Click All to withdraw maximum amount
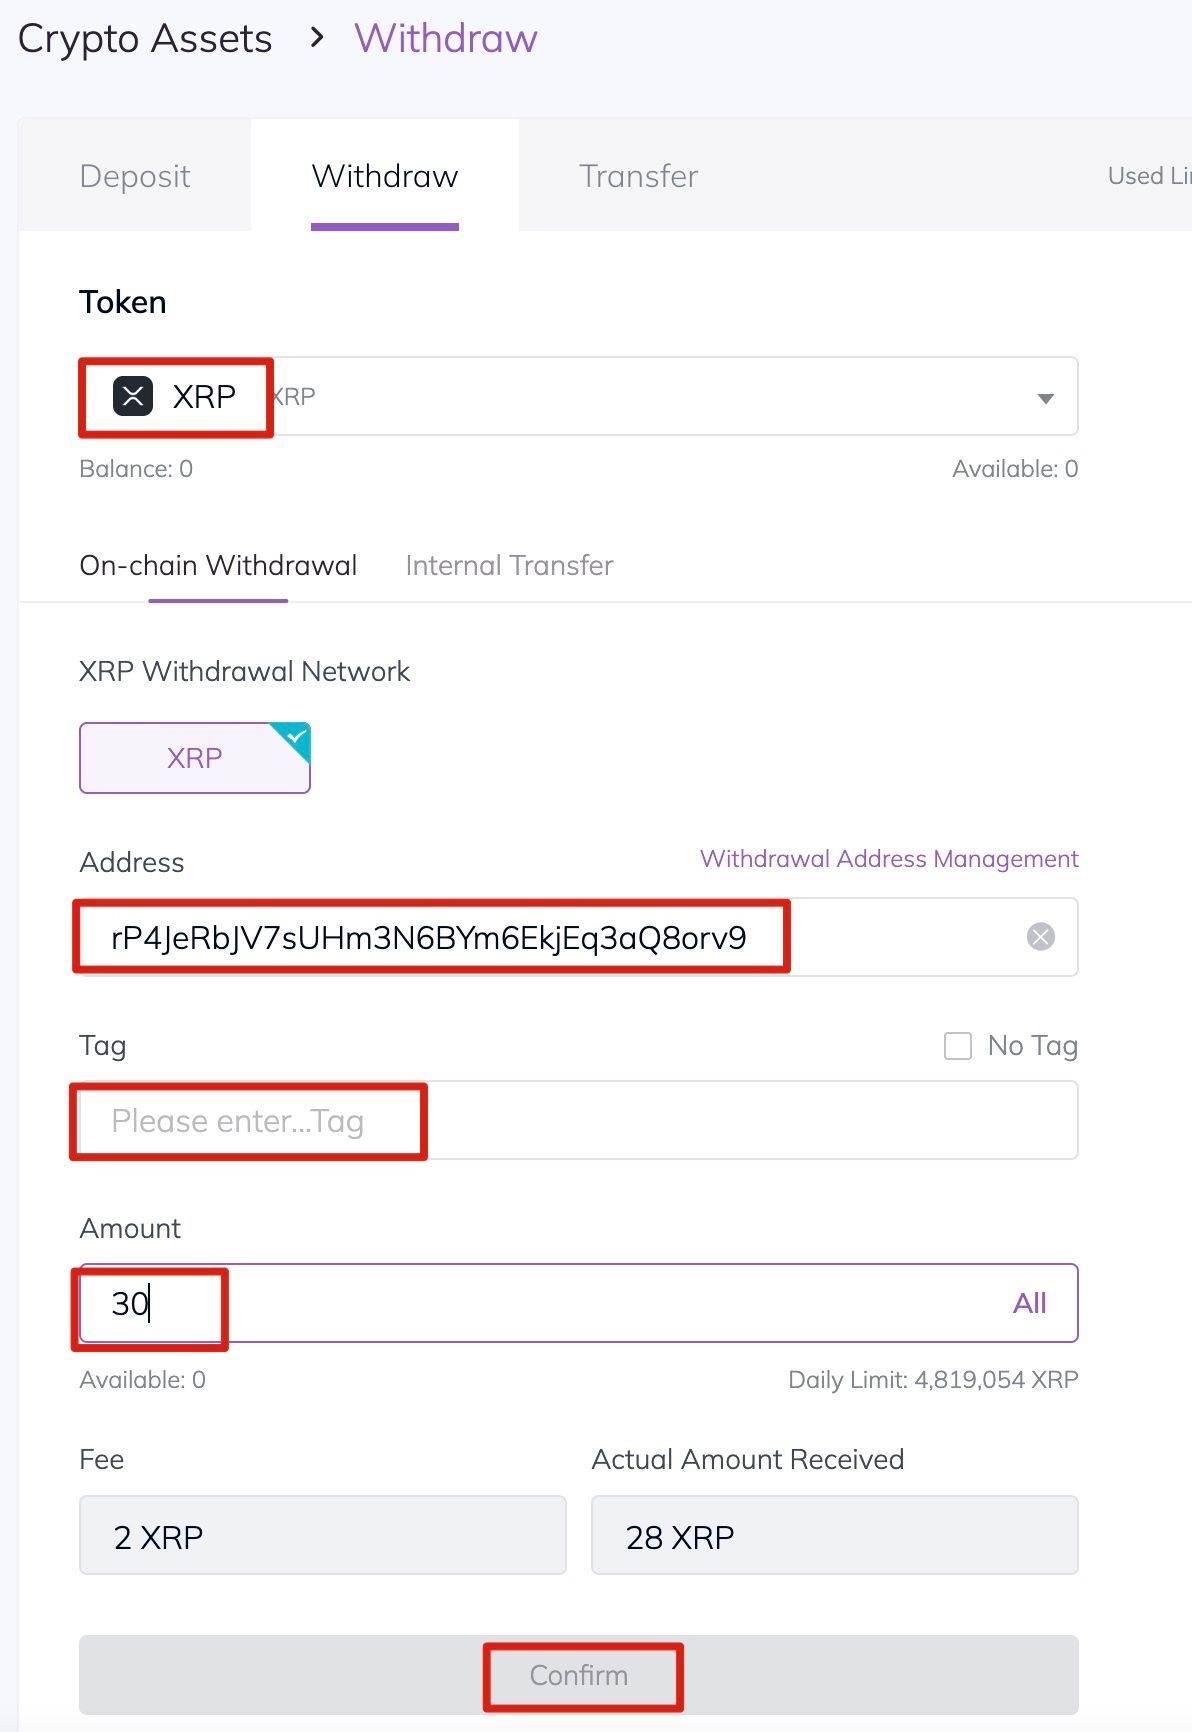This screenshot has width=1192, height=1732. point(1029,1303)
